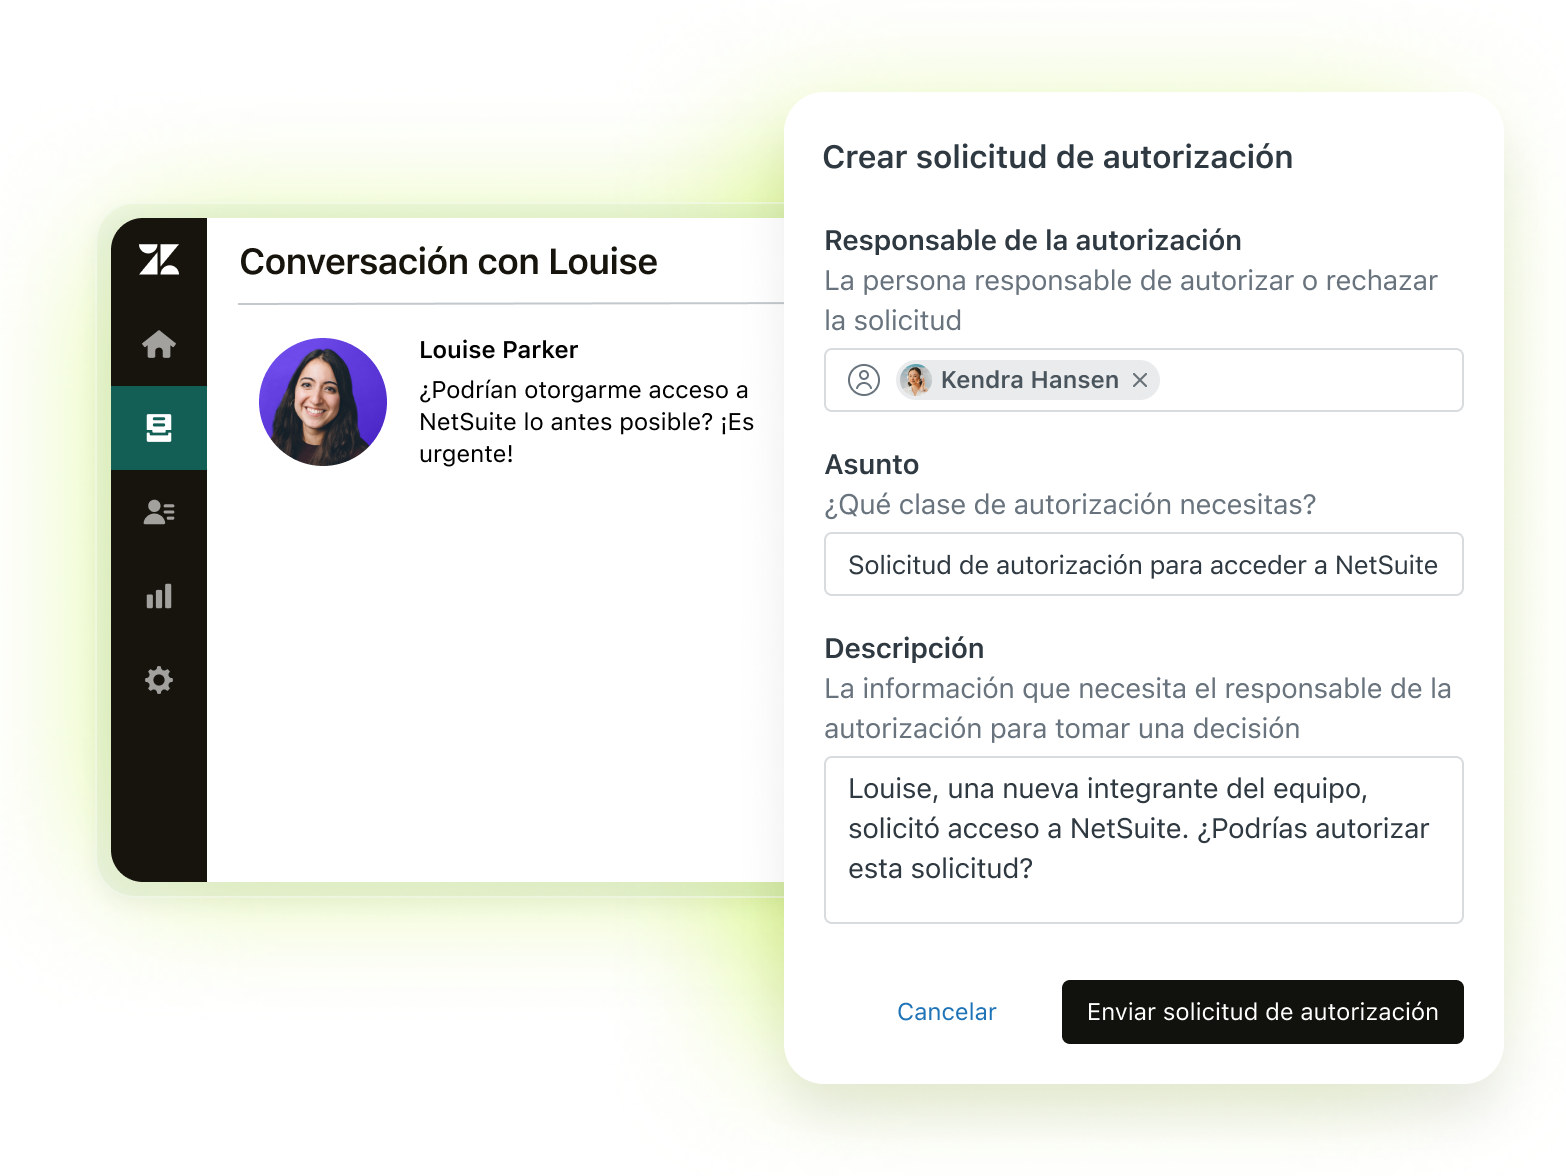Viewport: 1566px width, 1176px height.
Task: Click the Louise Parker sender name
Action: [499, 350]
